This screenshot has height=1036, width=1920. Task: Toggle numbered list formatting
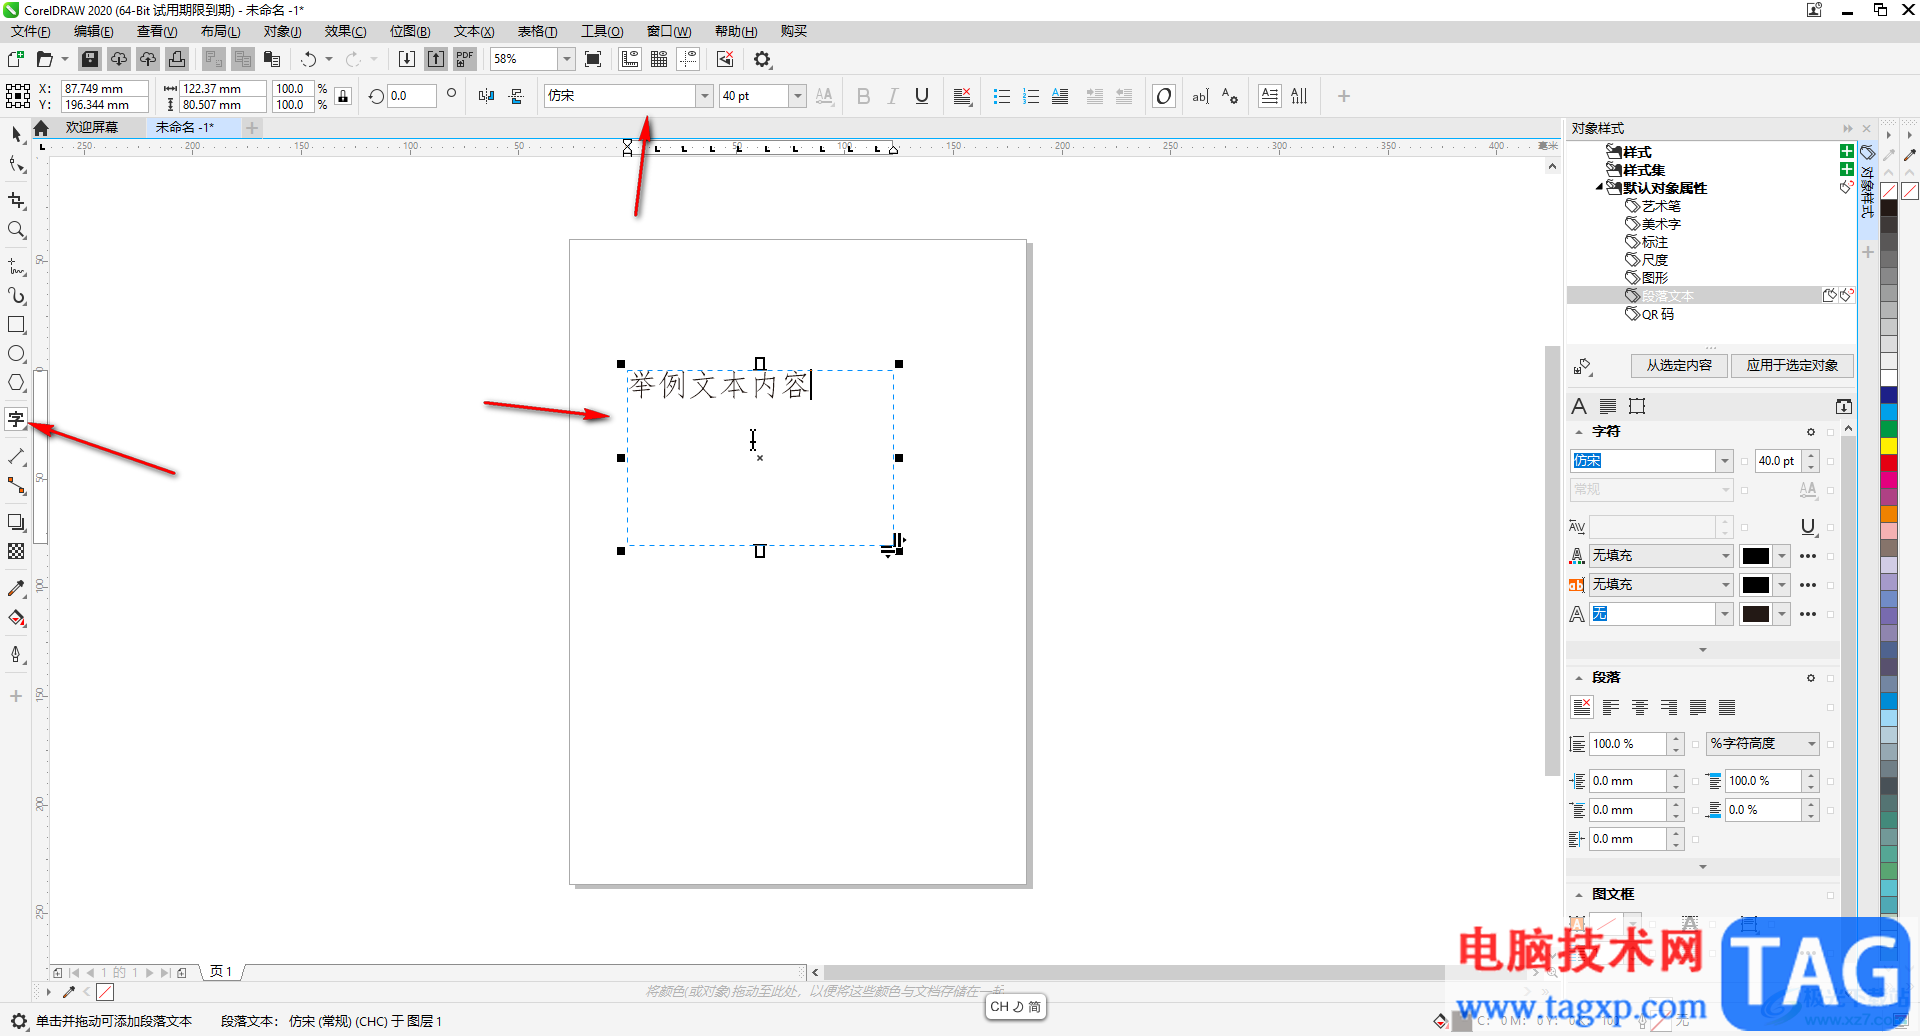click(x=1031, y=96)
